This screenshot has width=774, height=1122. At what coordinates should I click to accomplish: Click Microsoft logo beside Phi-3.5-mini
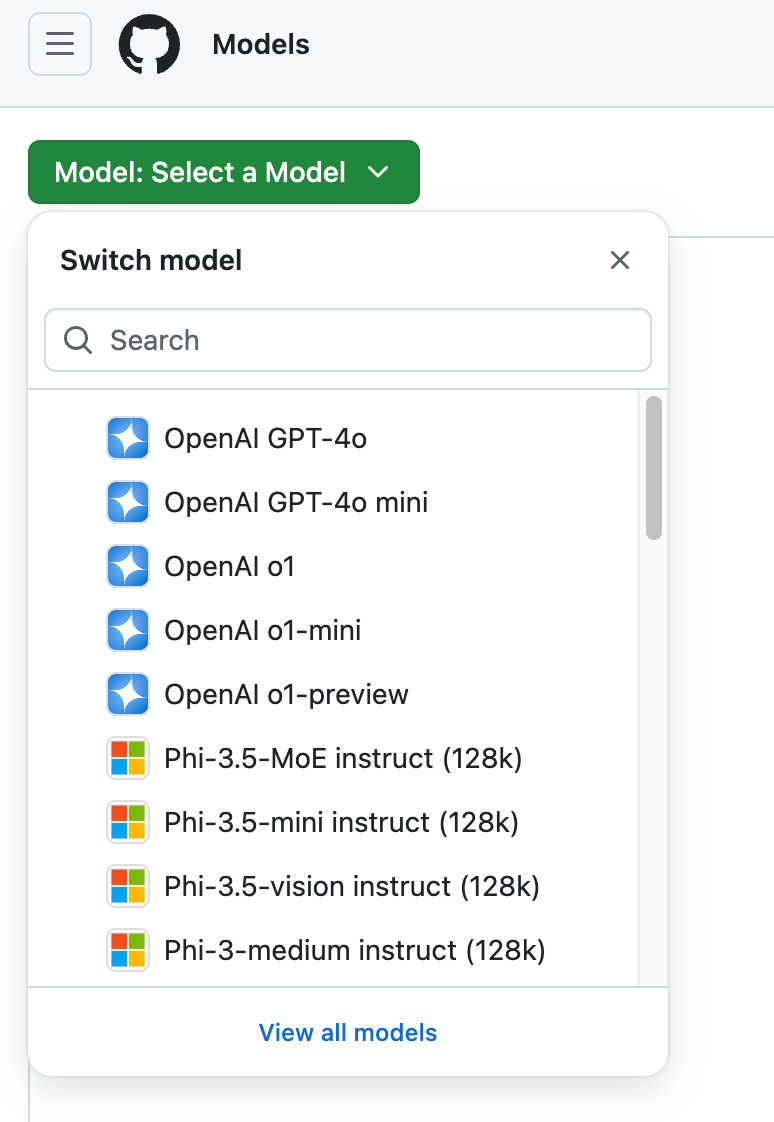click(128, 822)
